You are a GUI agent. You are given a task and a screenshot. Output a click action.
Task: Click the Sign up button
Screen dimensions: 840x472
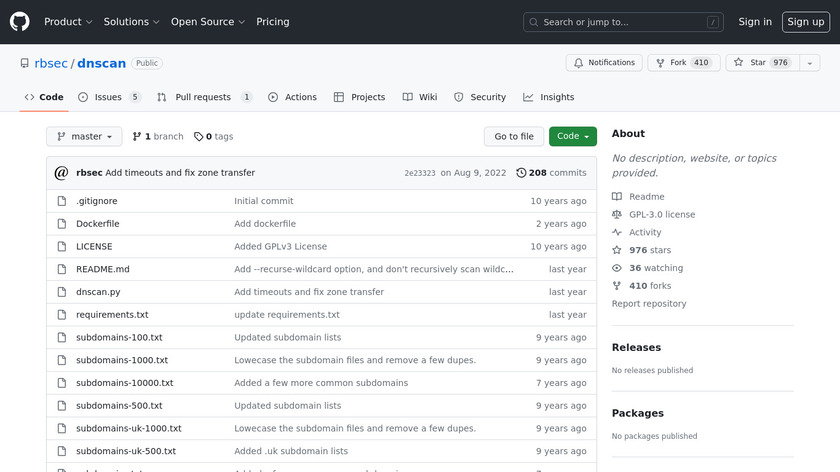[805, 22]
